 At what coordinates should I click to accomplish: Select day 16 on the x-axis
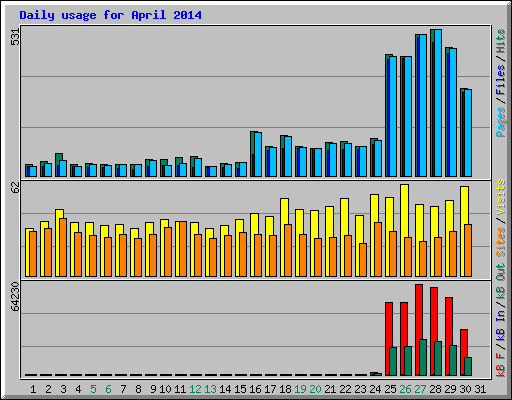pos(255,389)
